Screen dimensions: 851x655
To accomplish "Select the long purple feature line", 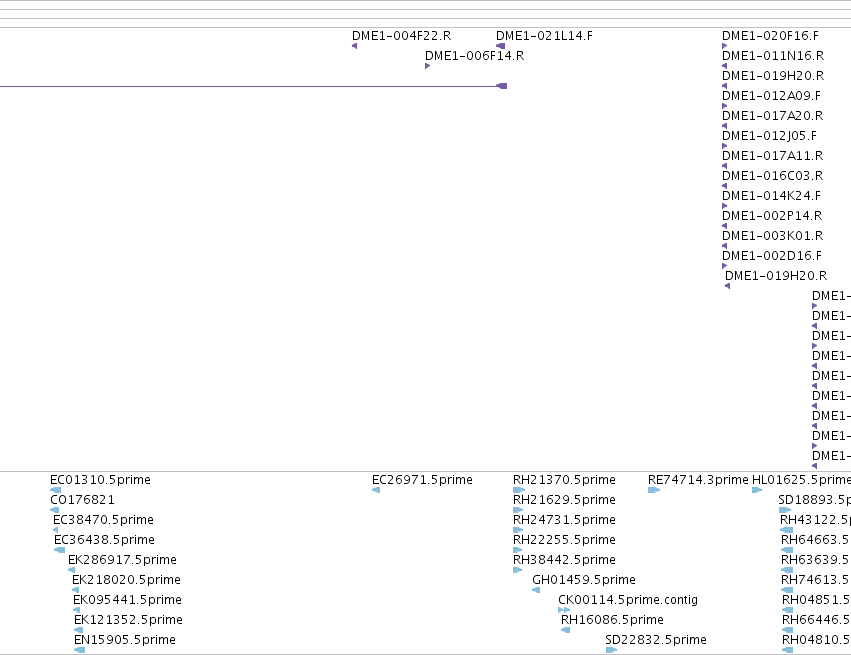I will point(253,86).
